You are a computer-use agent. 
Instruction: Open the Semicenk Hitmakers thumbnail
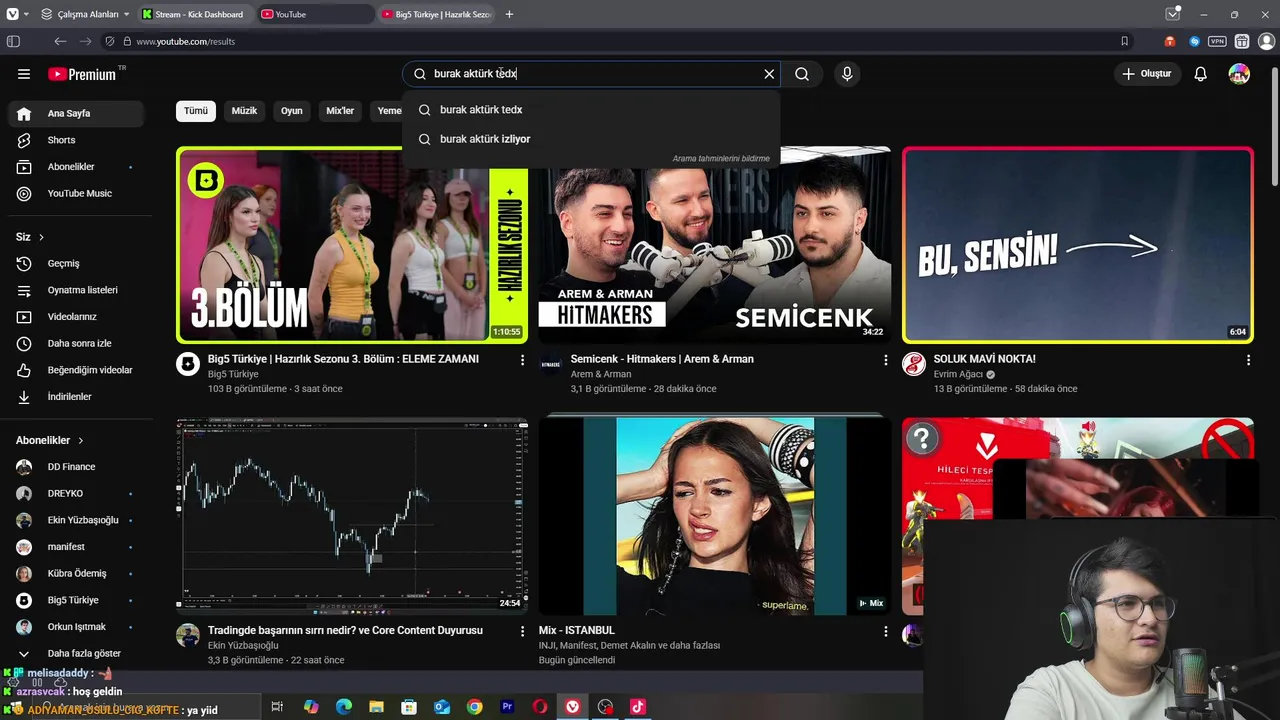715,245
